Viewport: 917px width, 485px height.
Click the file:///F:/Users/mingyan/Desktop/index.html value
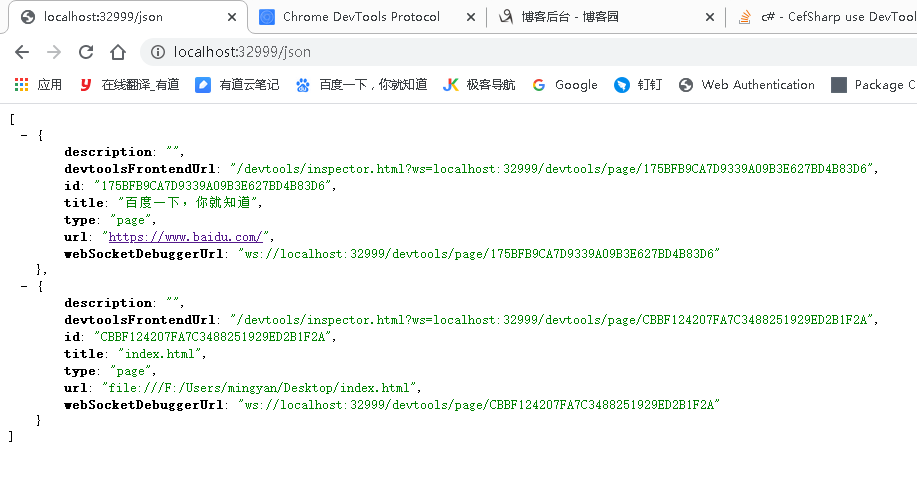click(x=259, y=388)
